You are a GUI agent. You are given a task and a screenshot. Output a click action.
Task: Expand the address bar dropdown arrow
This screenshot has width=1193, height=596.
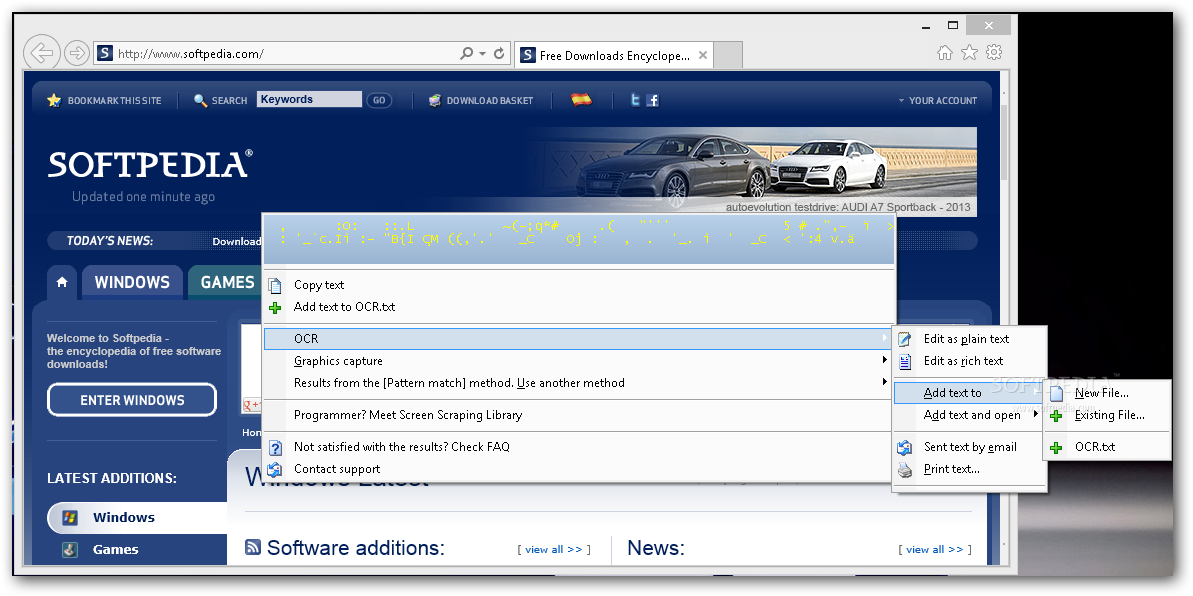(483, 53)
